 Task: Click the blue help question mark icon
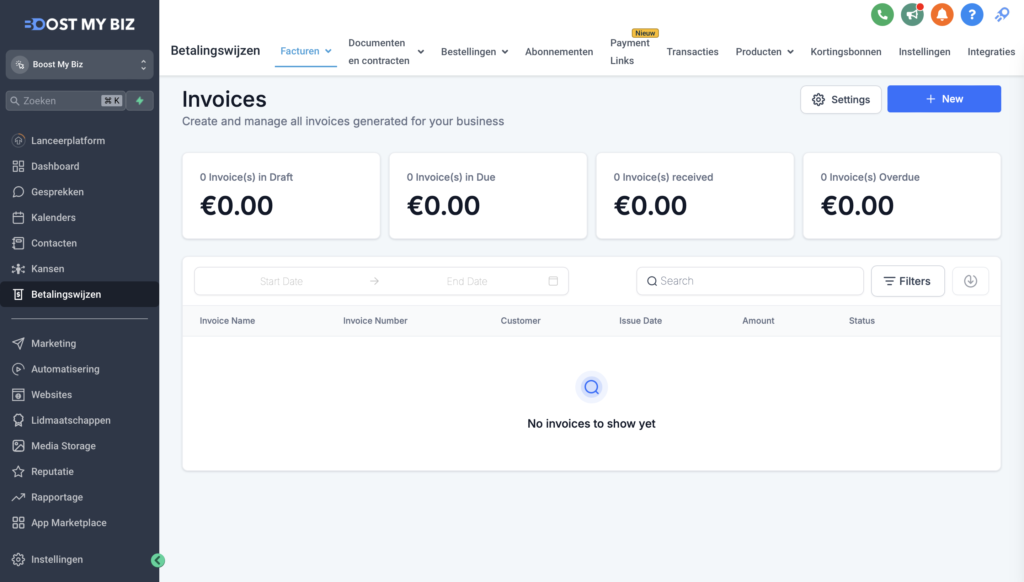click(x=972, y=15)
